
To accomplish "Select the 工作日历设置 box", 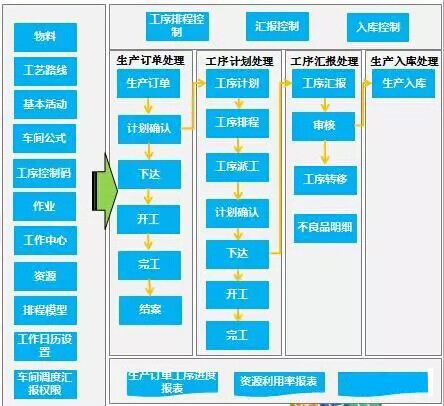I will 45,346.
